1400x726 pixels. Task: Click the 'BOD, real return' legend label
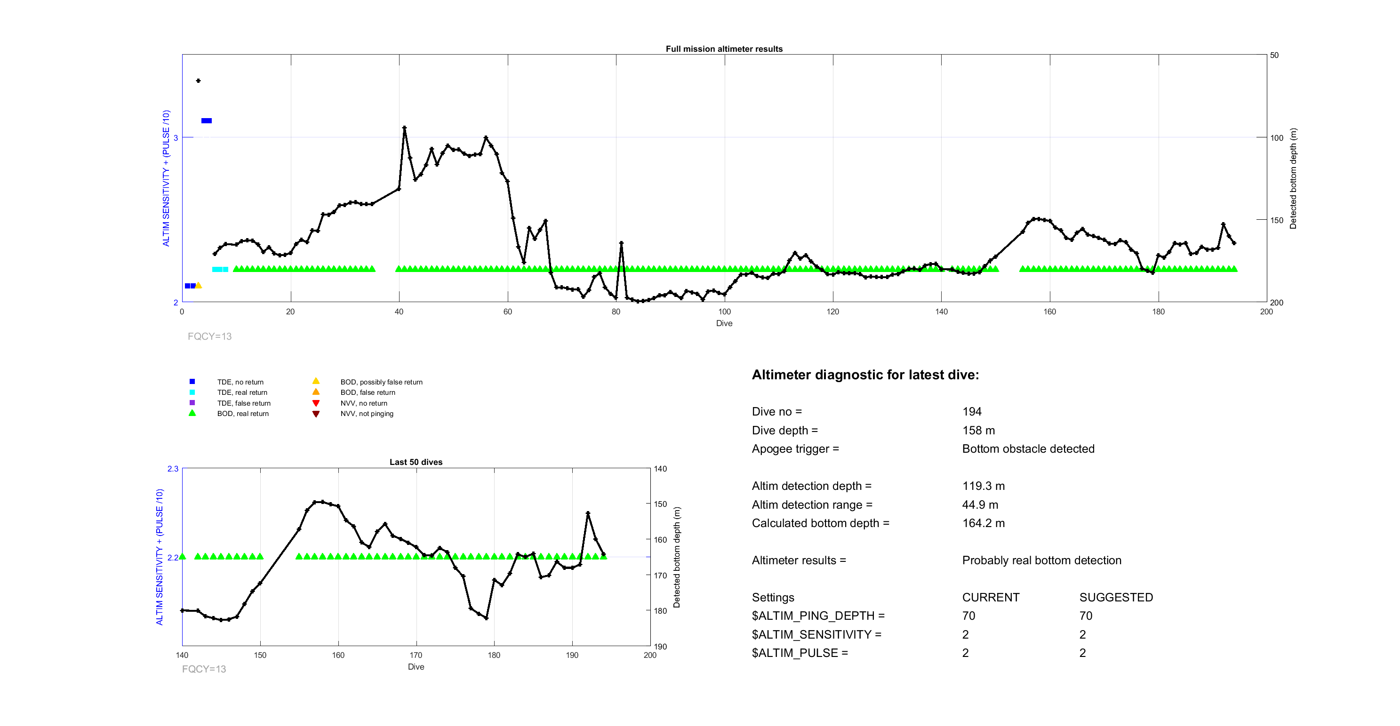pyautogui.click(x=243, y=414)
